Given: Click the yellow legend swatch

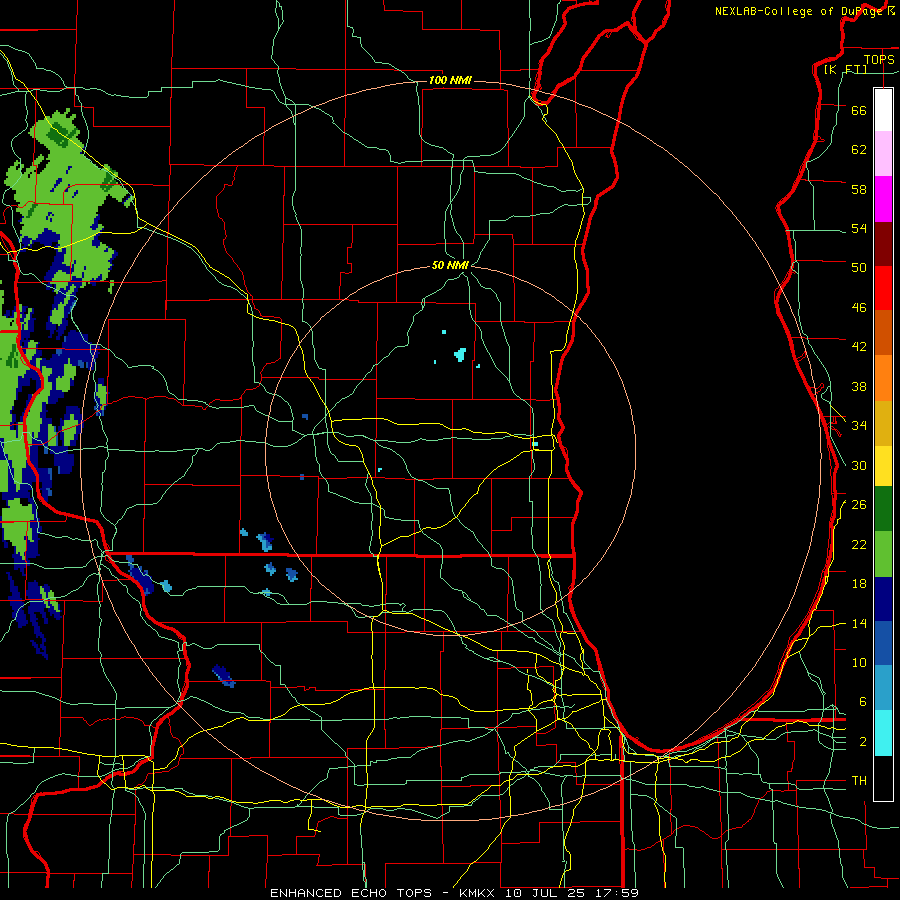Looking at the screenshot, I should pos(883,466).
